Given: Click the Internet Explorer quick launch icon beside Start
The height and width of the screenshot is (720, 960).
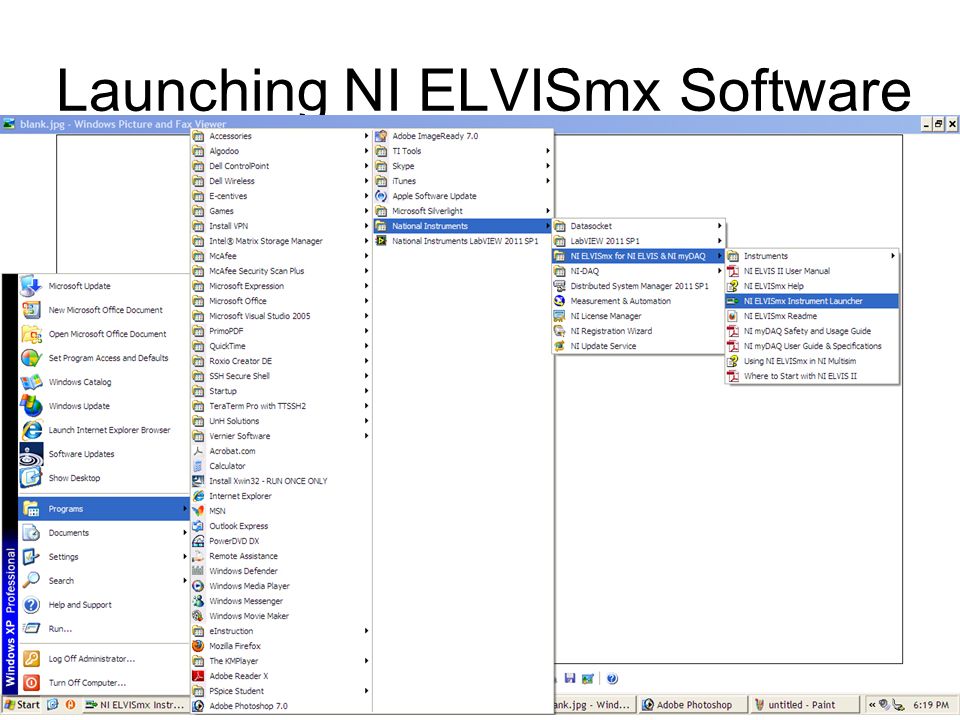Looking at the screenshot, I should (x=53, y=705).
